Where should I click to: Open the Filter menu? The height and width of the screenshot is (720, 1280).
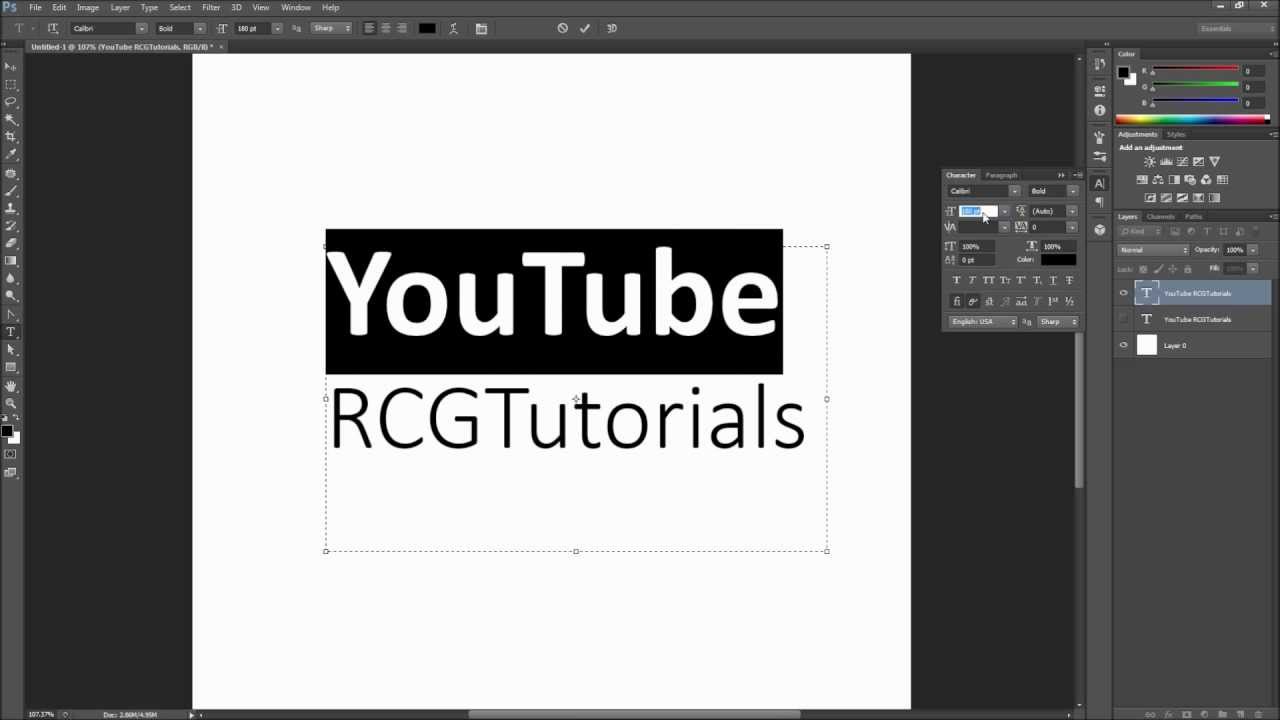point(211,7)
